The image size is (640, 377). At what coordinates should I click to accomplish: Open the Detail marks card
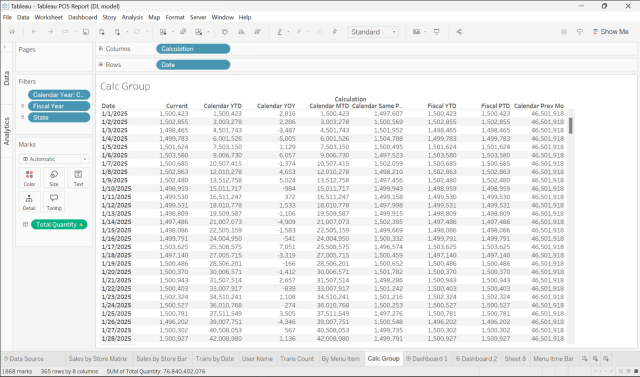pyautogui.click(x=29, y=202)
